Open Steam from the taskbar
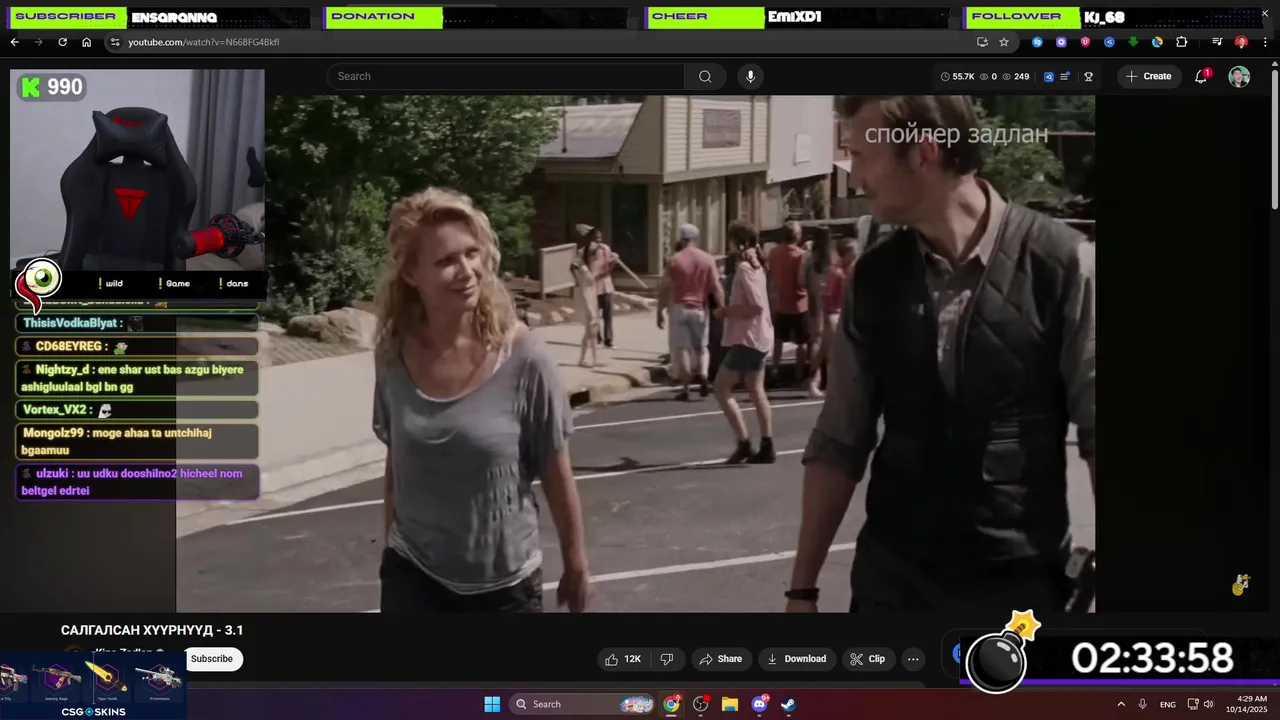 click(788, 704)
